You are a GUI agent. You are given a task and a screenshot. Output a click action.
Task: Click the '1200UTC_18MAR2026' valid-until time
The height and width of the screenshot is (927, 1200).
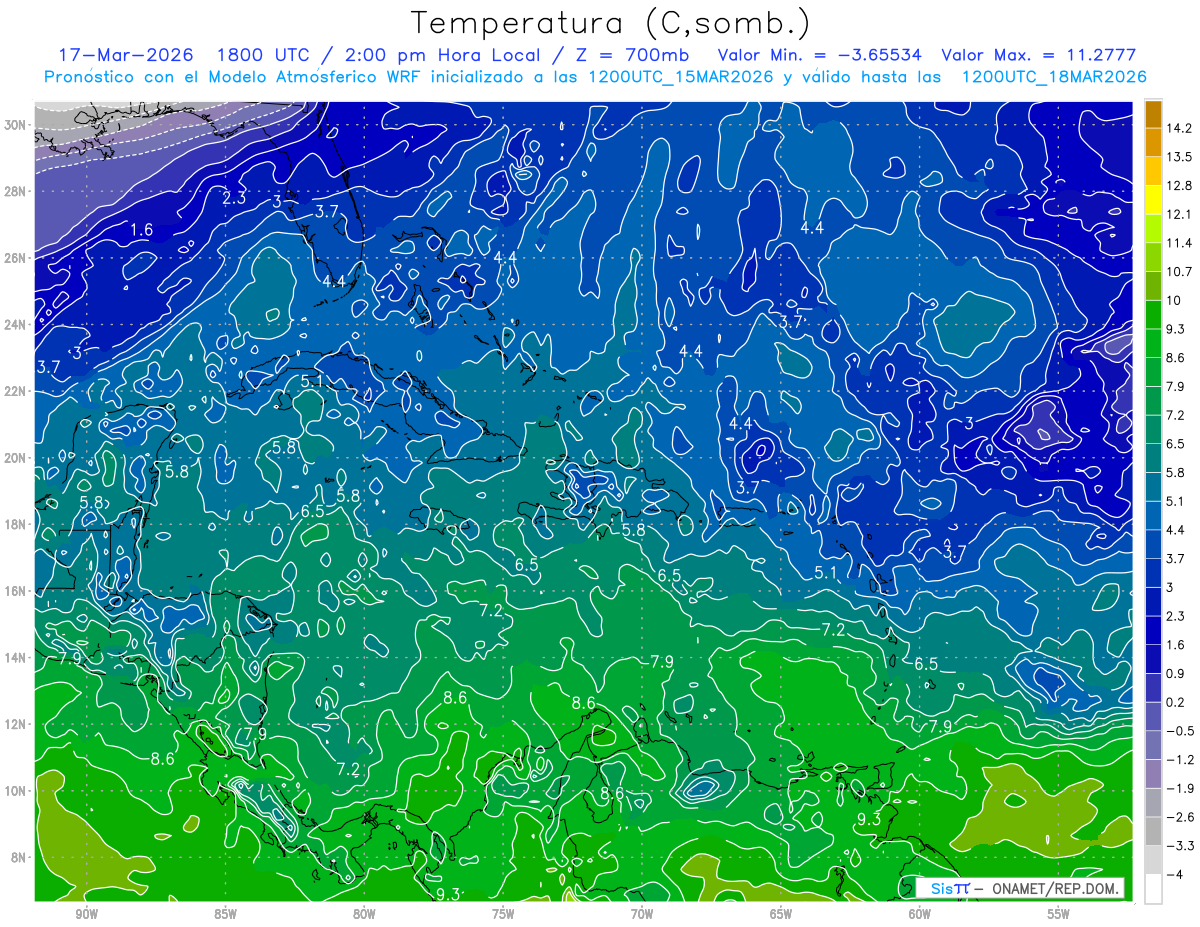[x=1053, y=76]
